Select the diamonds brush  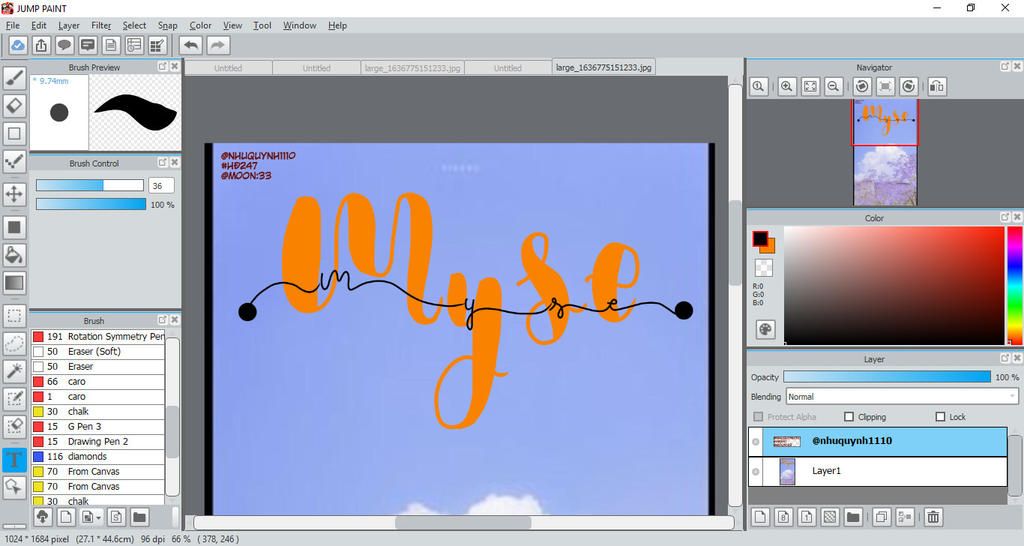click(x=98, y=457)
